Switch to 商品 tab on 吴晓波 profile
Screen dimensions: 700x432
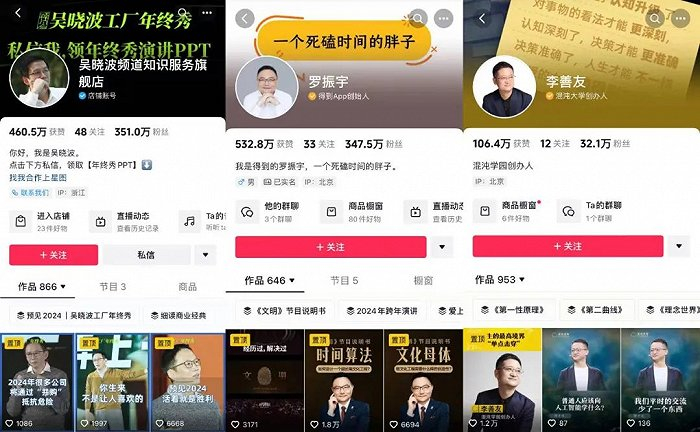pos(188,287)
